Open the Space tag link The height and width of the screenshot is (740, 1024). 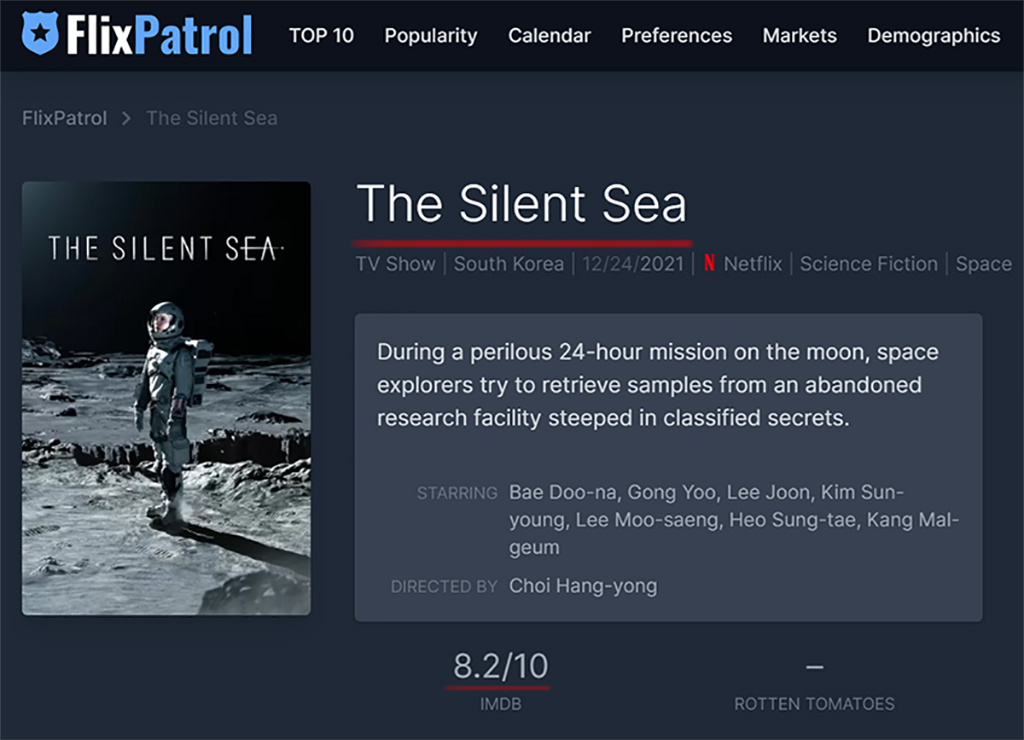click(984, 264)
